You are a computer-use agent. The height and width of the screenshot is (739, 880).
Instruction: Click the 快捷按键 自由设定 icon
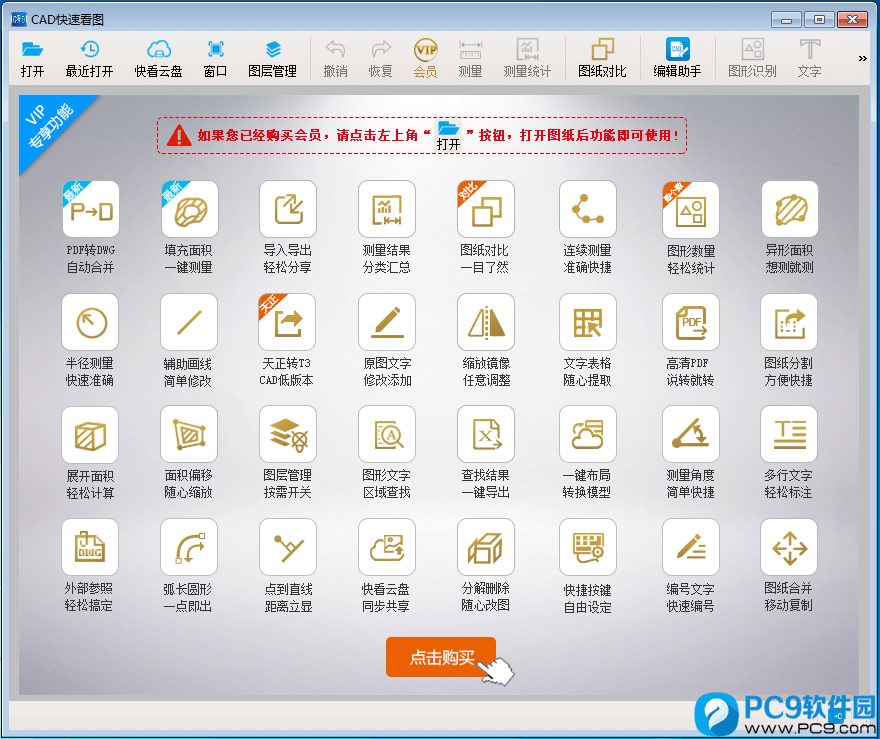pos(588,547)
